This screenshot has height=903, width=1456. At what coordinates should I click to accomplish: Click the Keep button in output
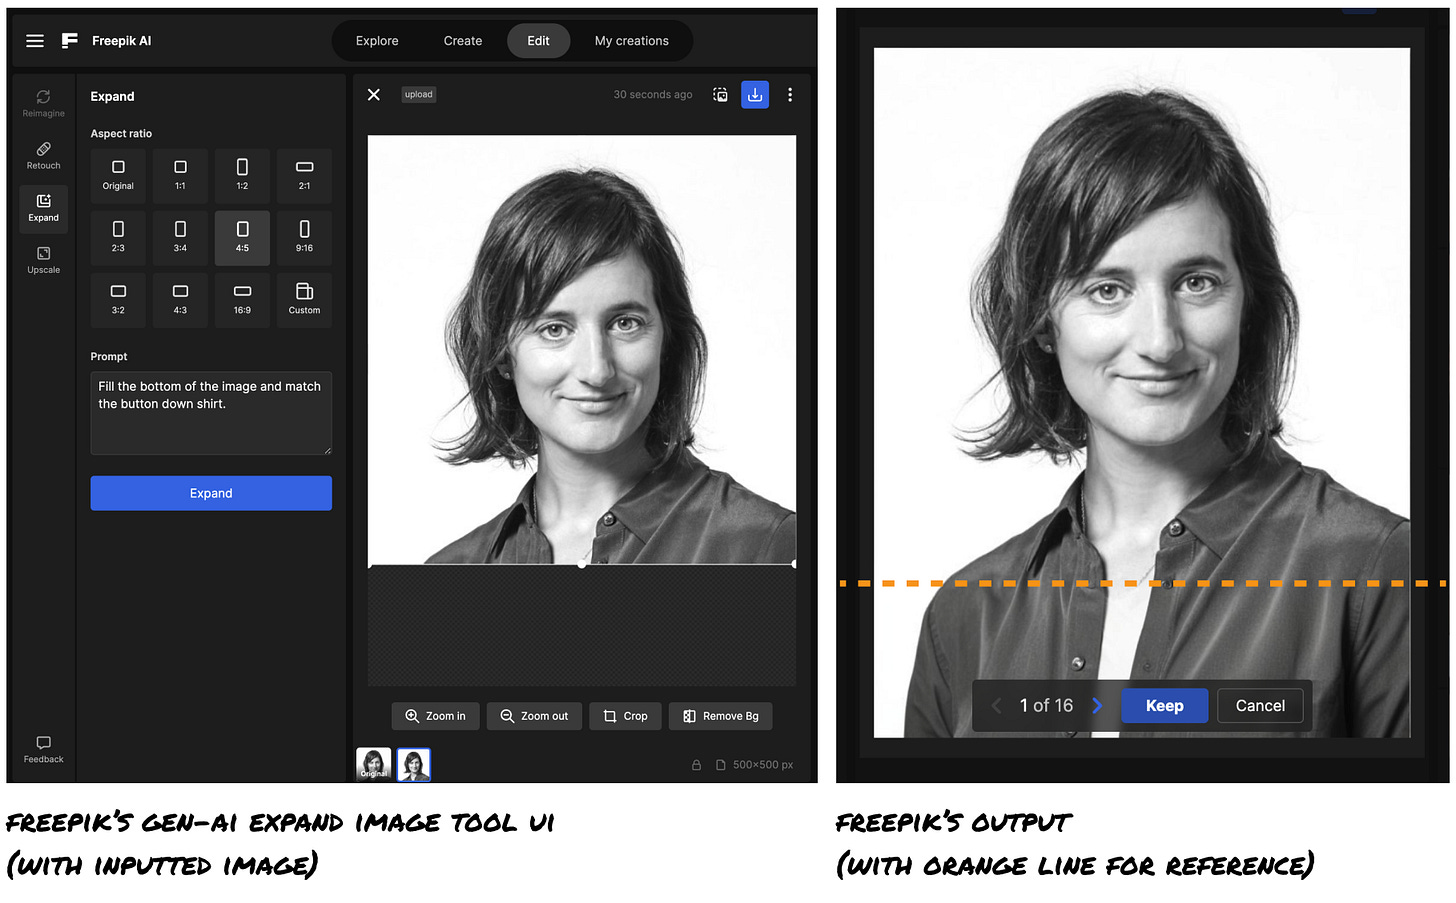[1164, 706]
